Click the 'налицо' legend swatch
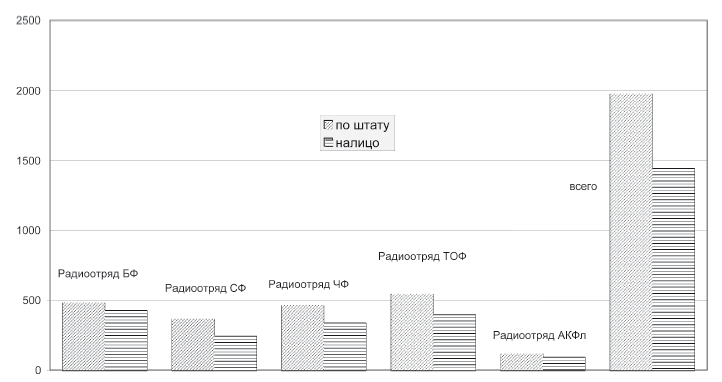The width and height of the screenshot is (722, 382). (x=328, y=143)
